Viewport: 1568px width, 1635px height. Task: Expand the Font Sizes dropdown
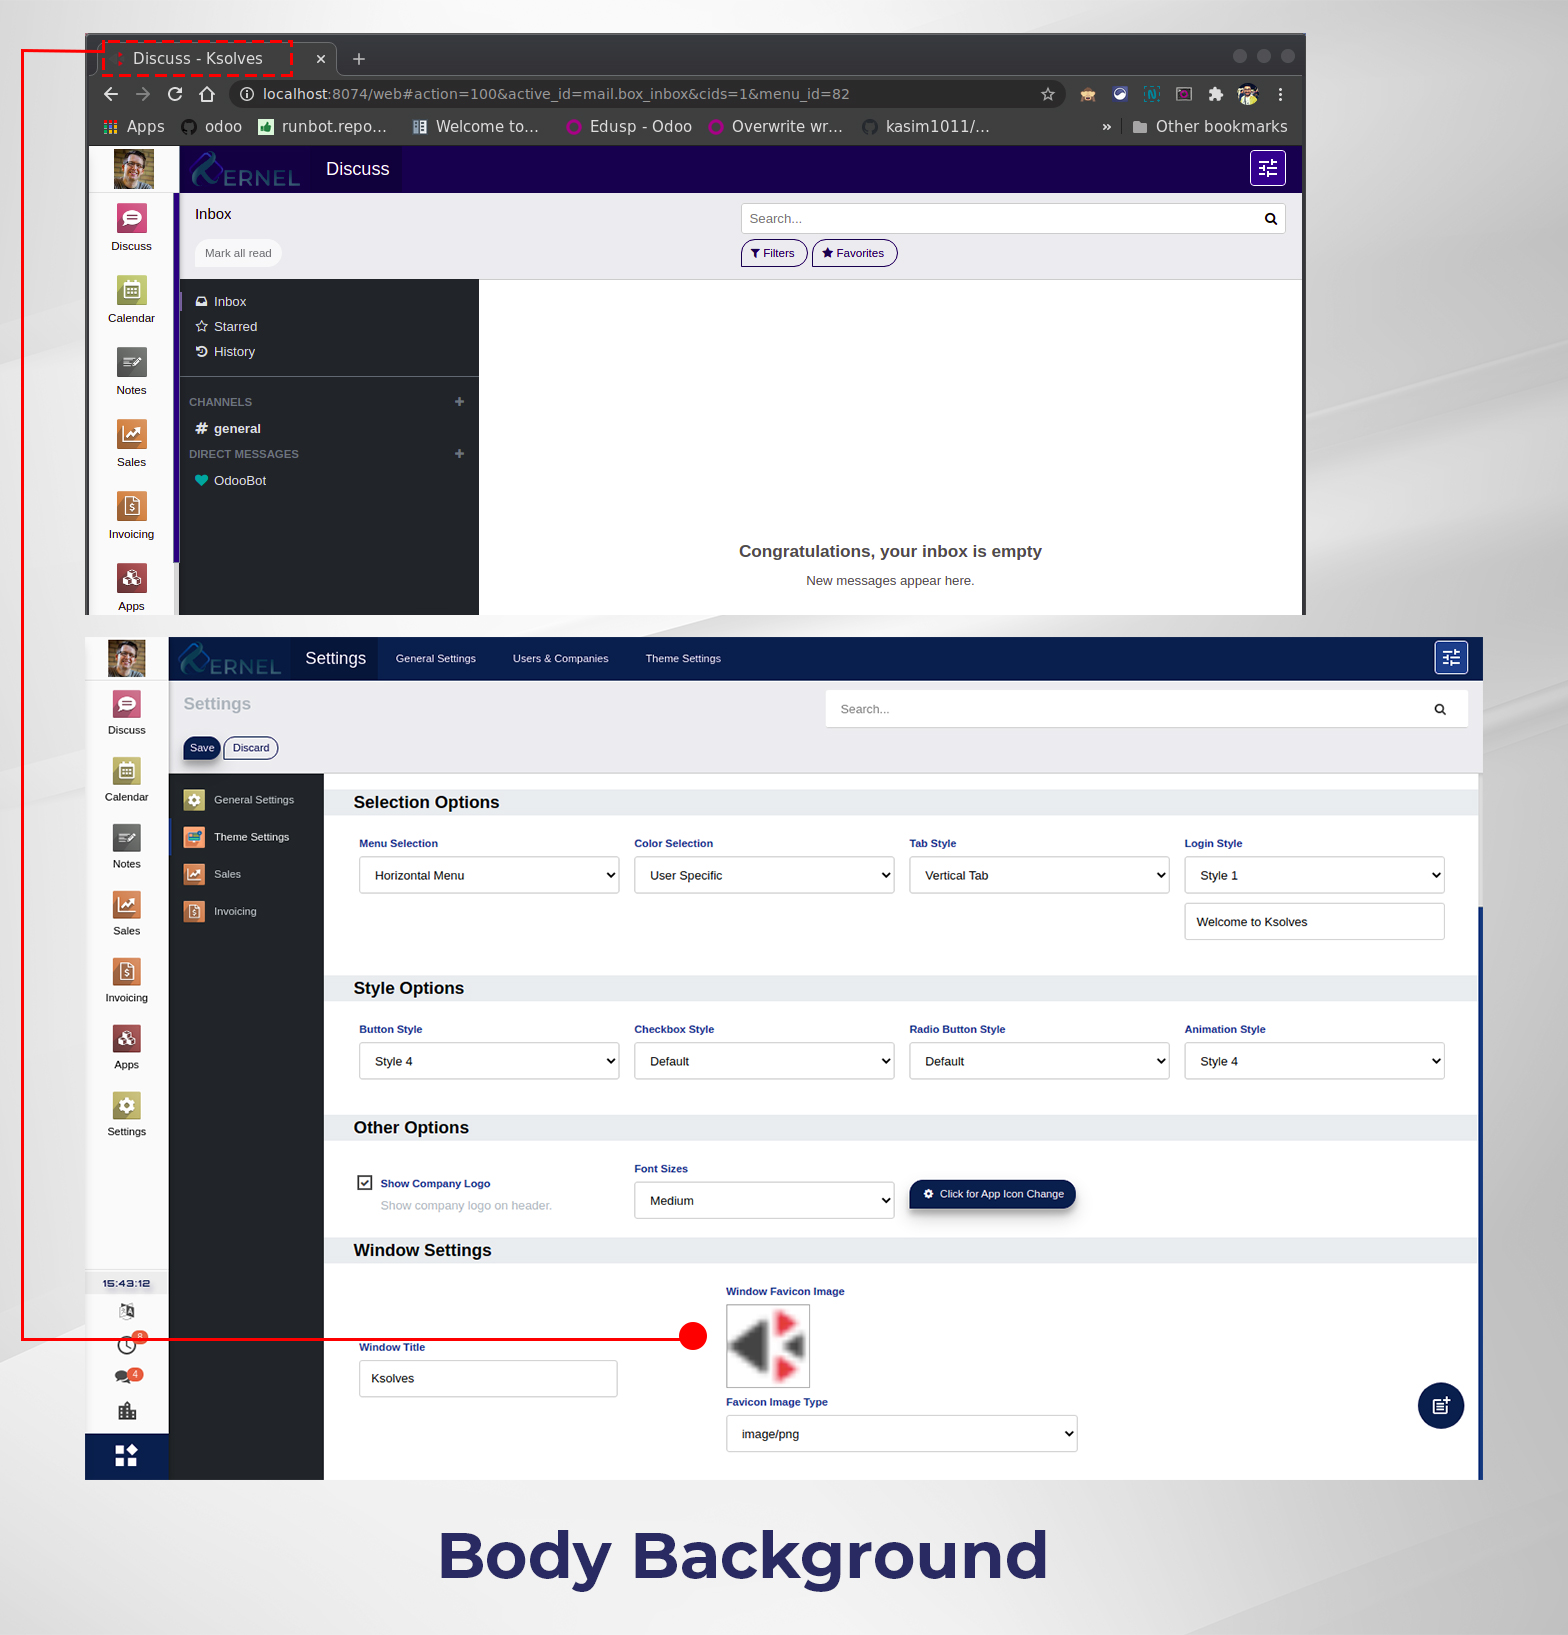[x=764, y=1200]
